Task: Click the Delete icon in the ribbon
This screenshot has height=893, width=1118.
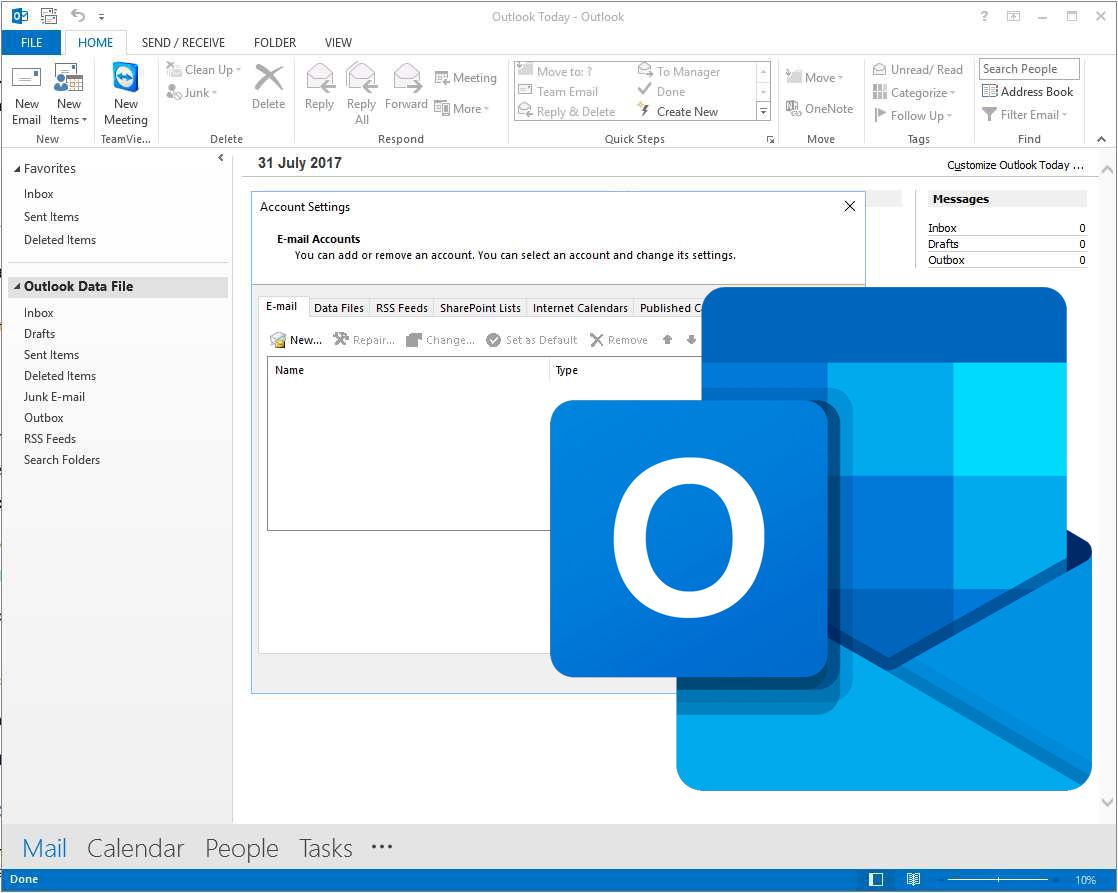Action: tap(268, 90)
